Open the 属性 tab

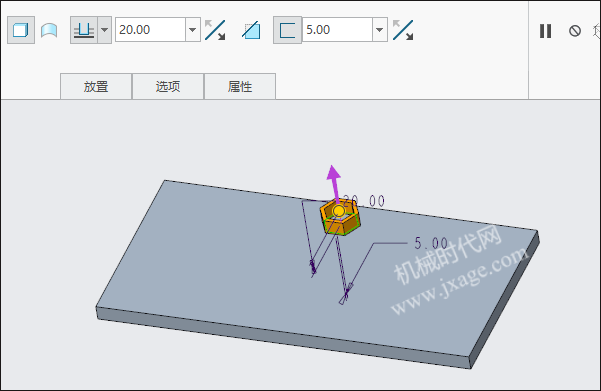240,87
